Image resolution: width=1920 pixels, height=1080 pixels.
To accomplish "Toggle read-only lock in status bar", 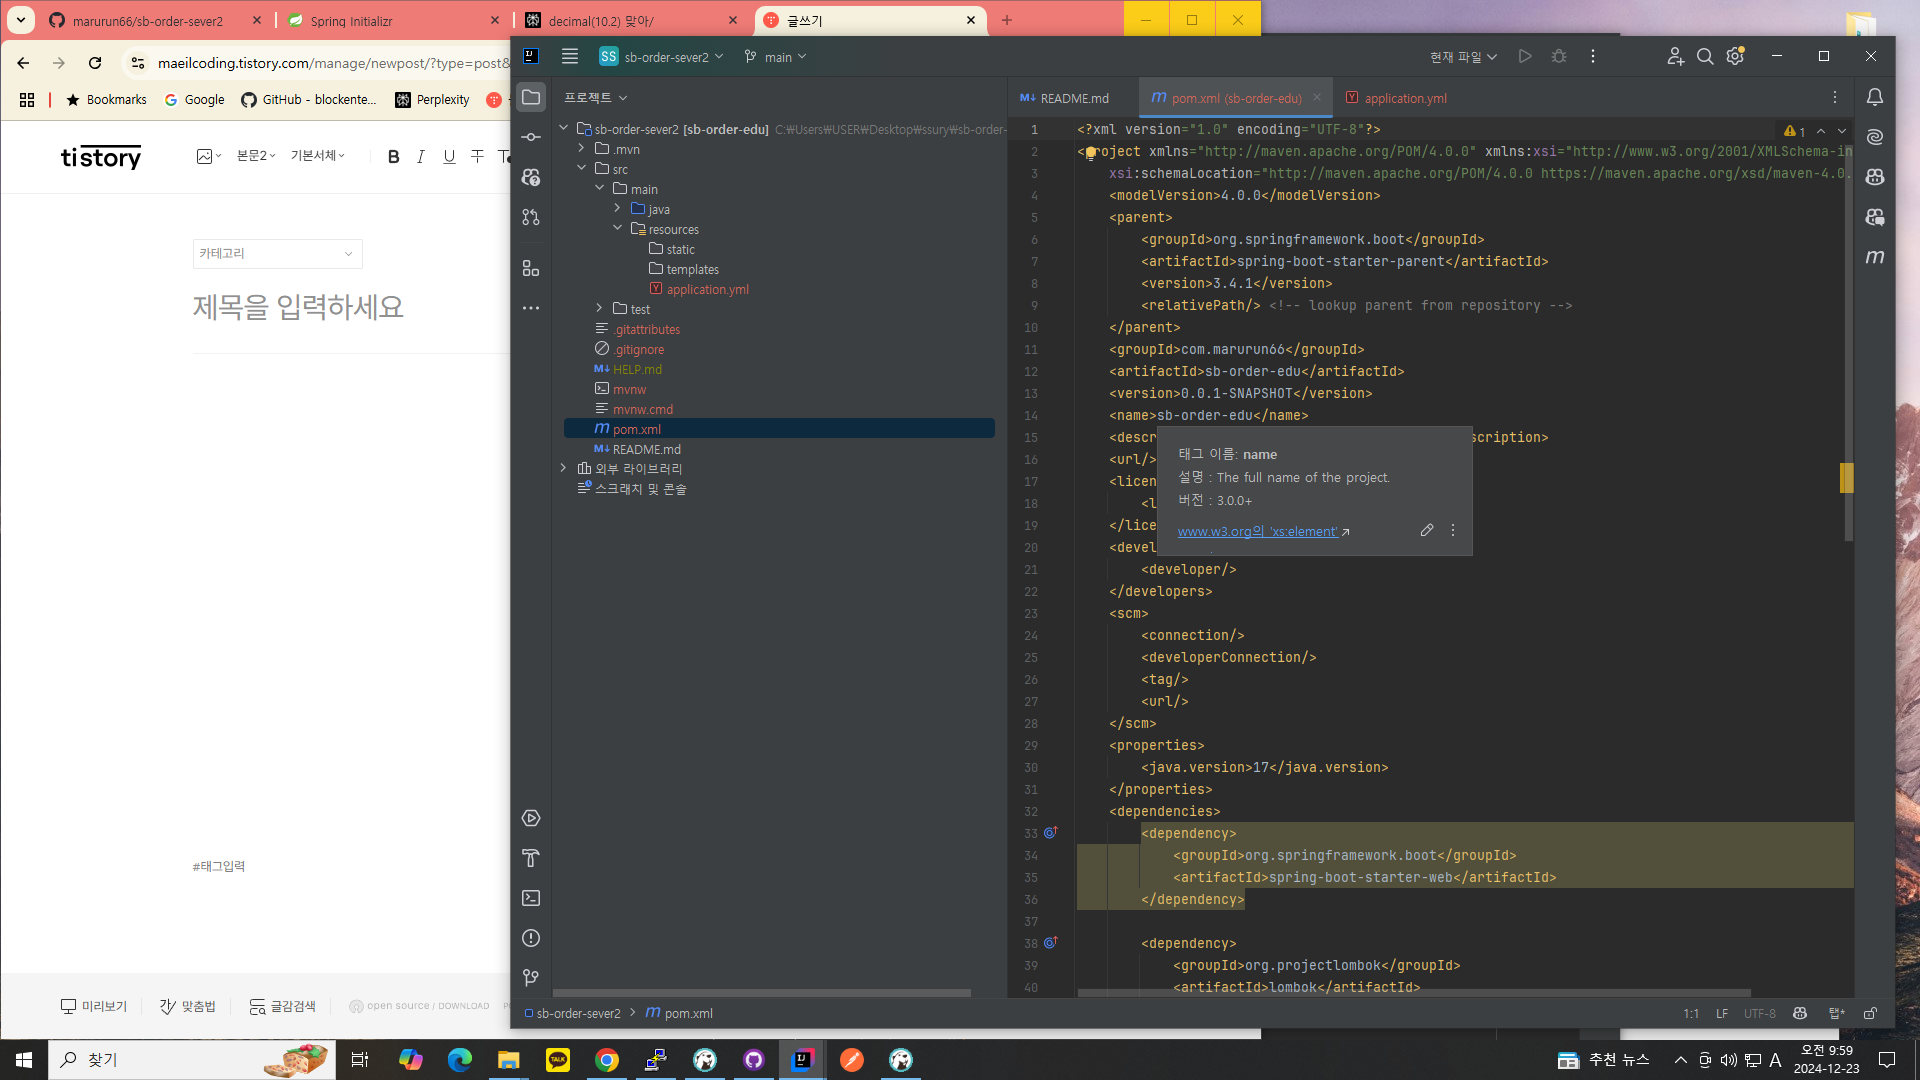I will [x=1870, y=1013].
